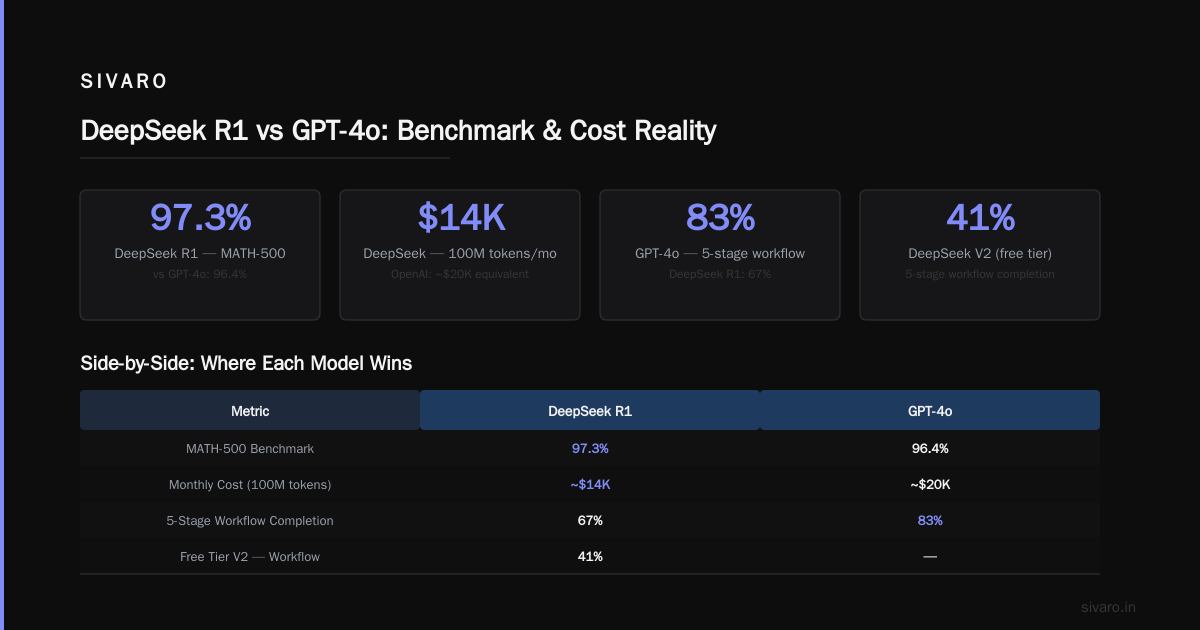Click the 96.4% table cell
The width and height of the screenshot is (1200, 630).
pos(930,448)
